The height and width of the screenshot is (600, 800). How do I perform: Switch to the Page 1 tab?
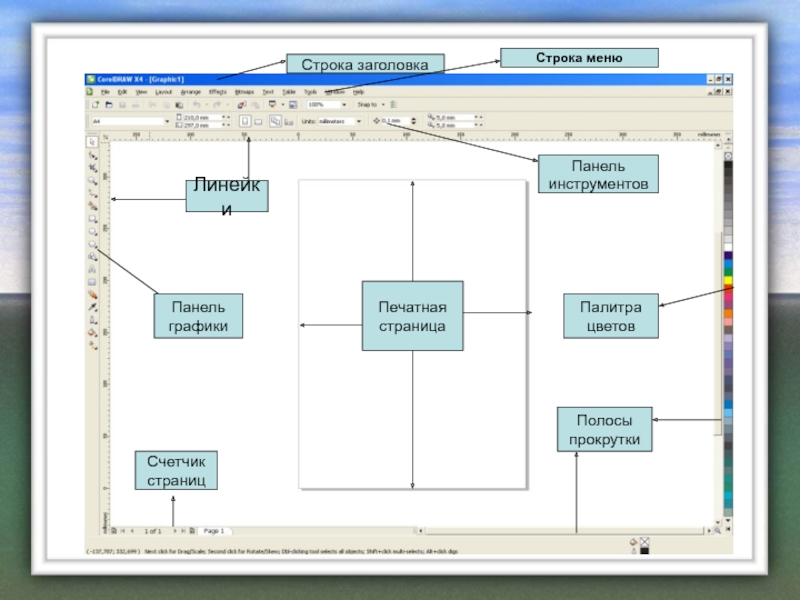click(x=214, y=531)
